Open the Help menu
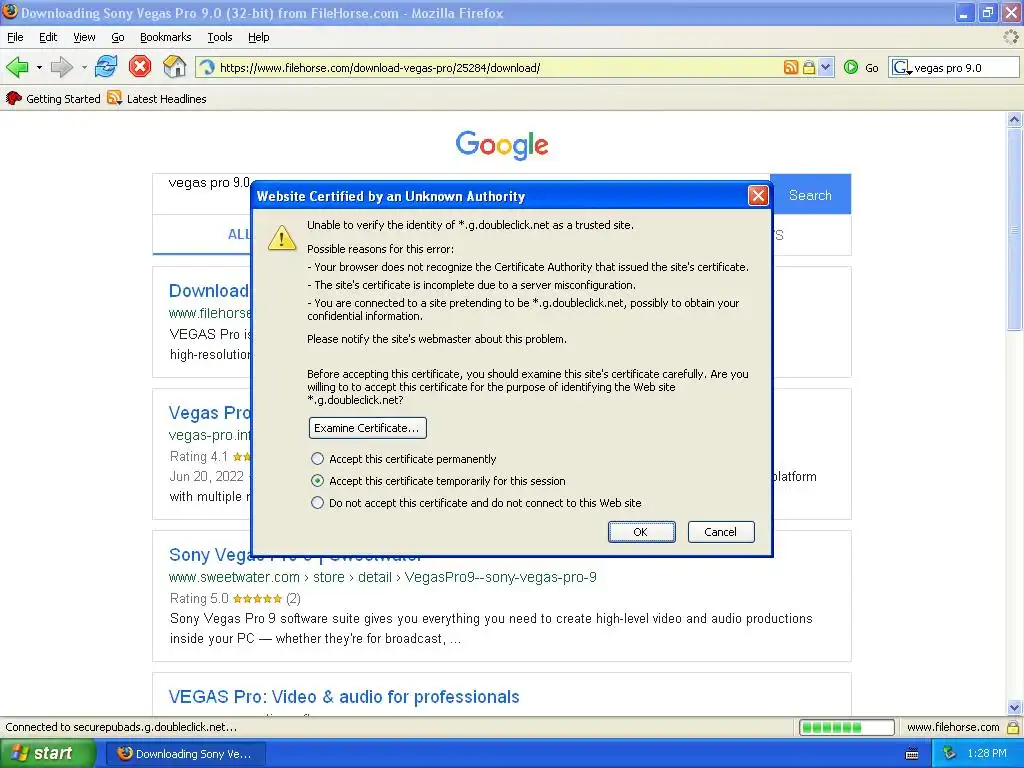 (259, 37)
